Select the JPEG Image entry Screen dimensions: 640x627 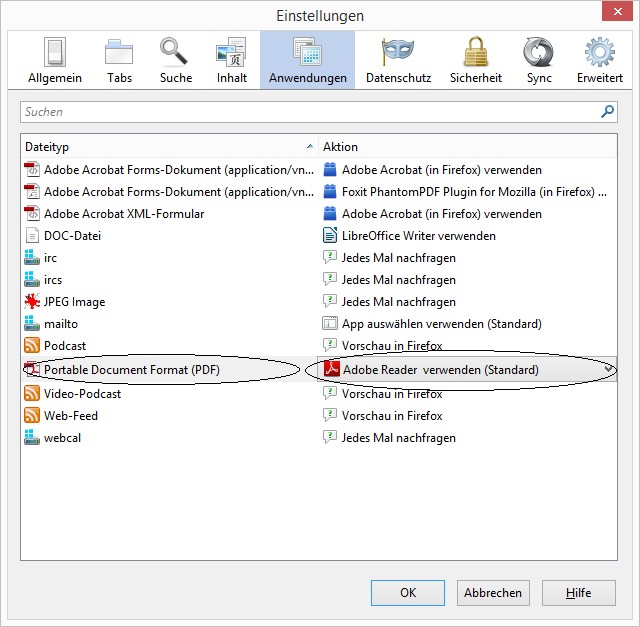click(x=169, y=302)
